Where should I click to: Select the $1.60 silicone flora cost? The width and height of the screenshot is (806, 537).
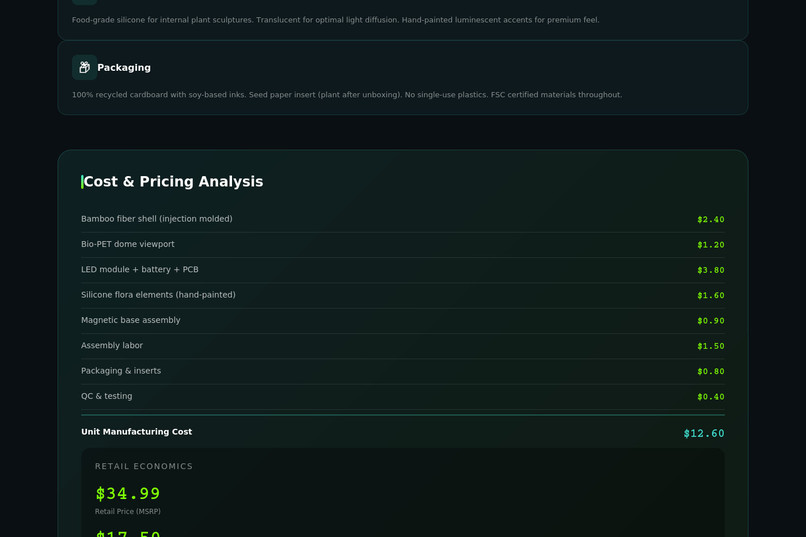click(710, 295)
